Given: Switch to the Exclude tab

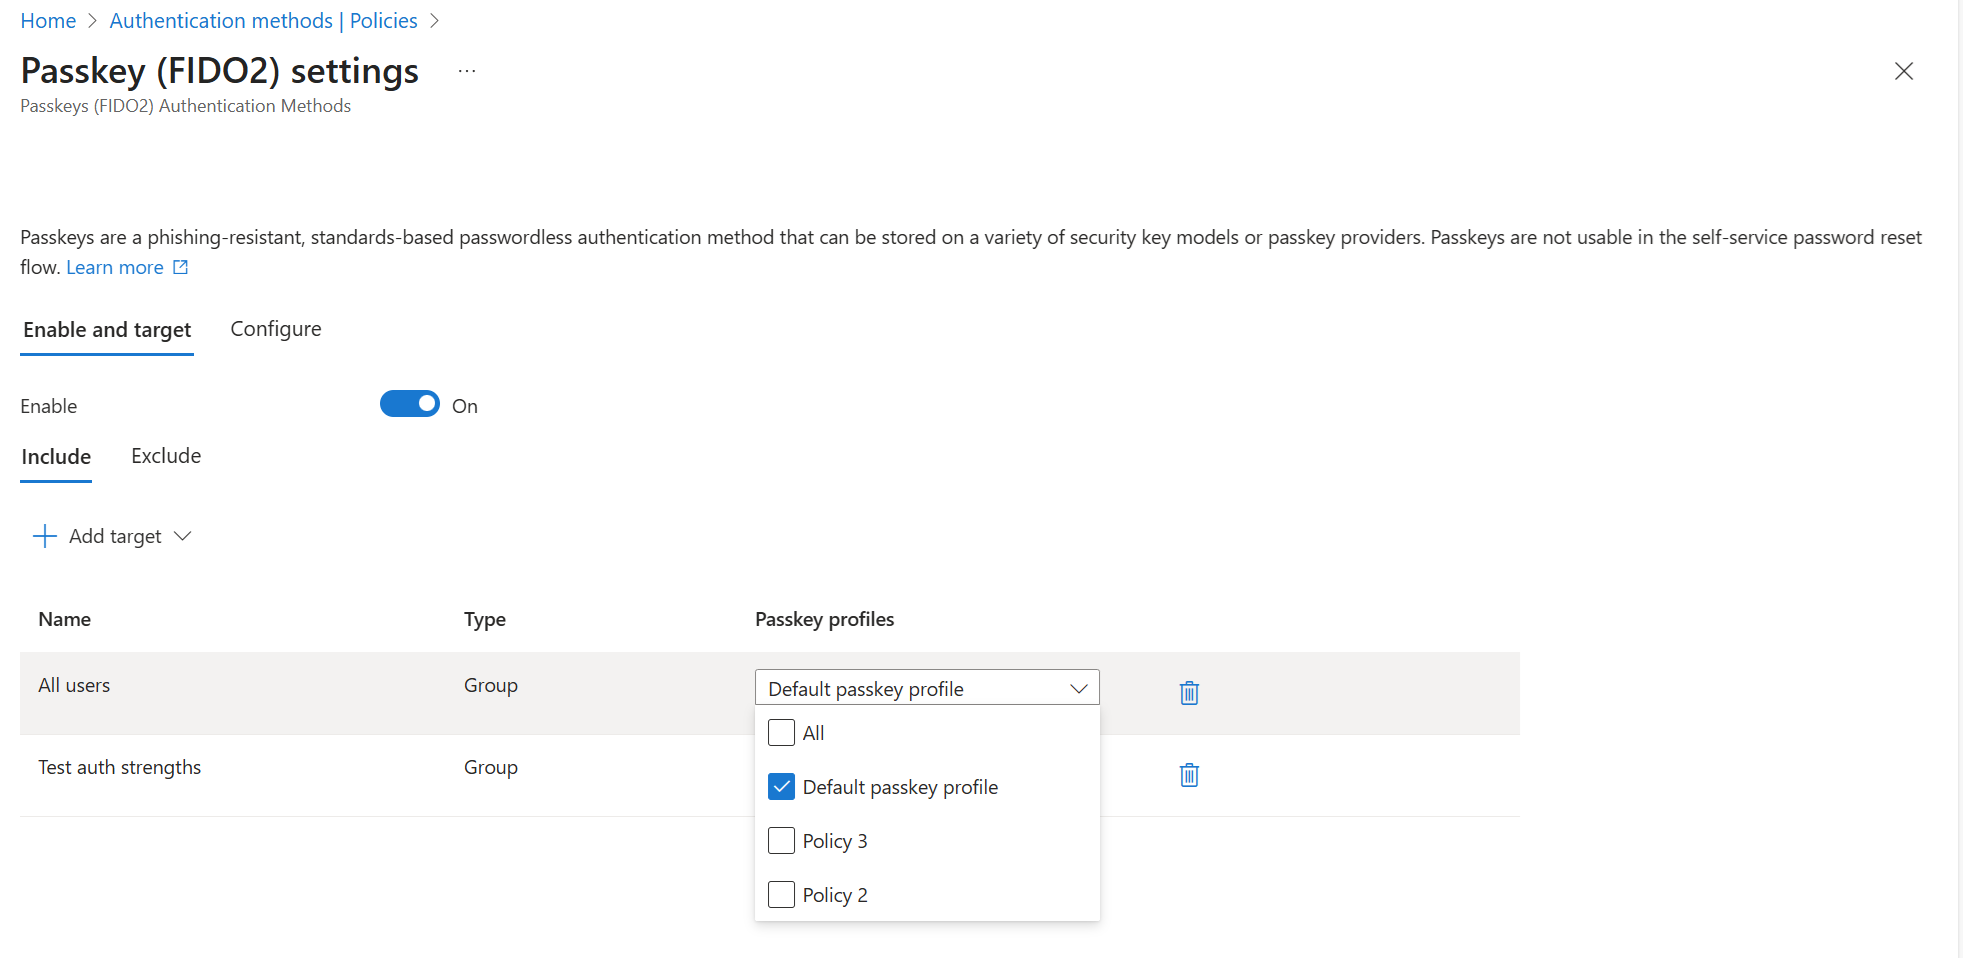Looking at the screenshot, I should [x=166, y=456].
